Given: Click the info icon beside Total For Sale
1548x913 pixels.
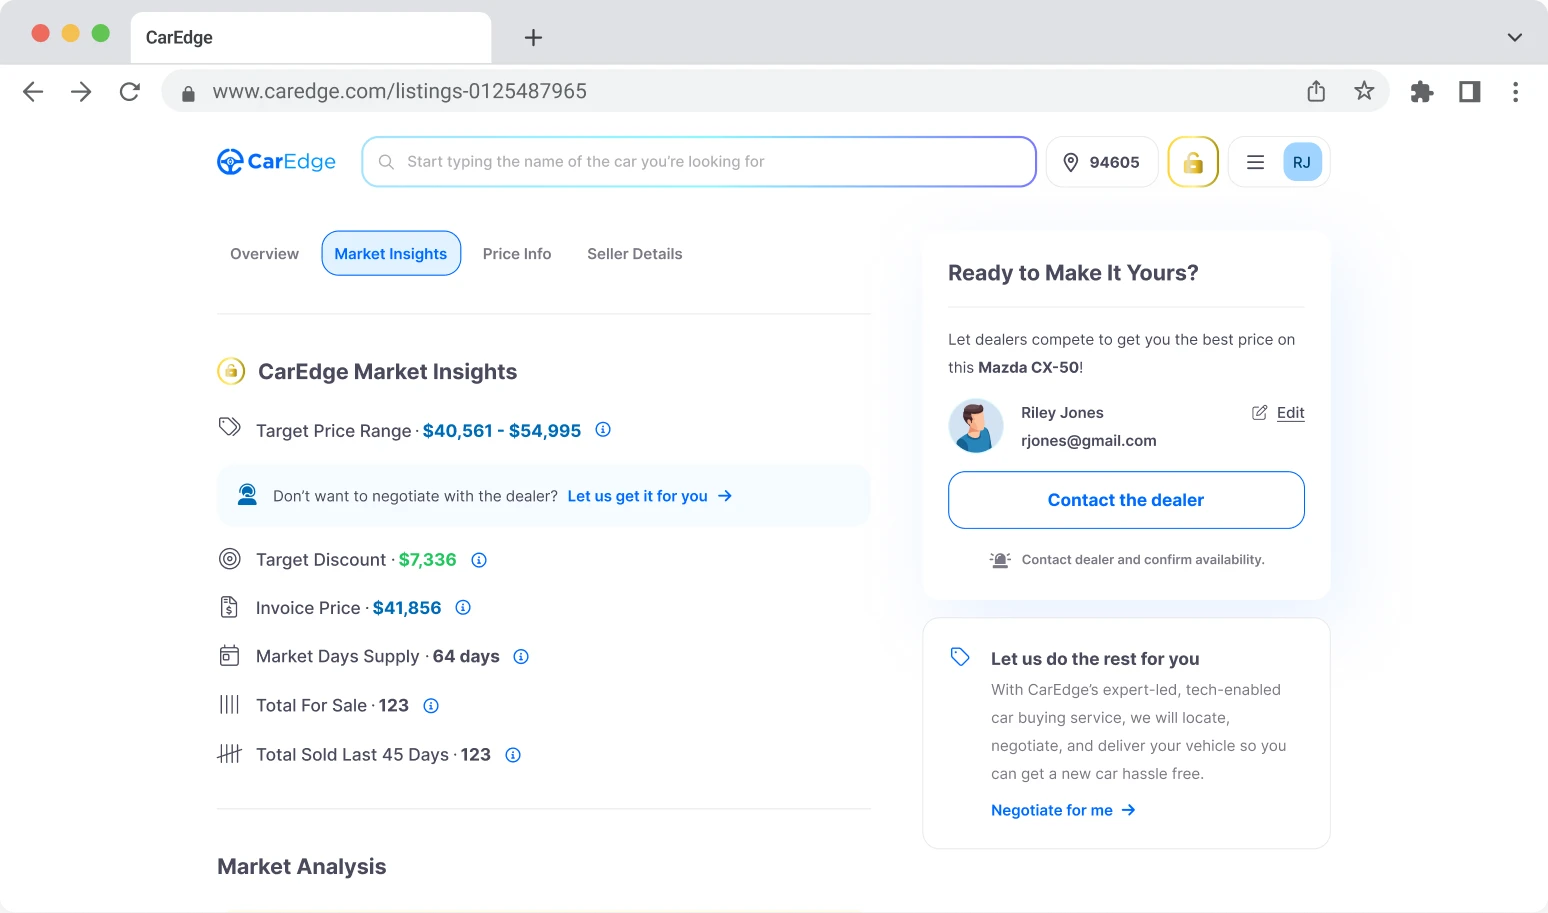Looking at the screenshot, I should (x=431, y=706).
